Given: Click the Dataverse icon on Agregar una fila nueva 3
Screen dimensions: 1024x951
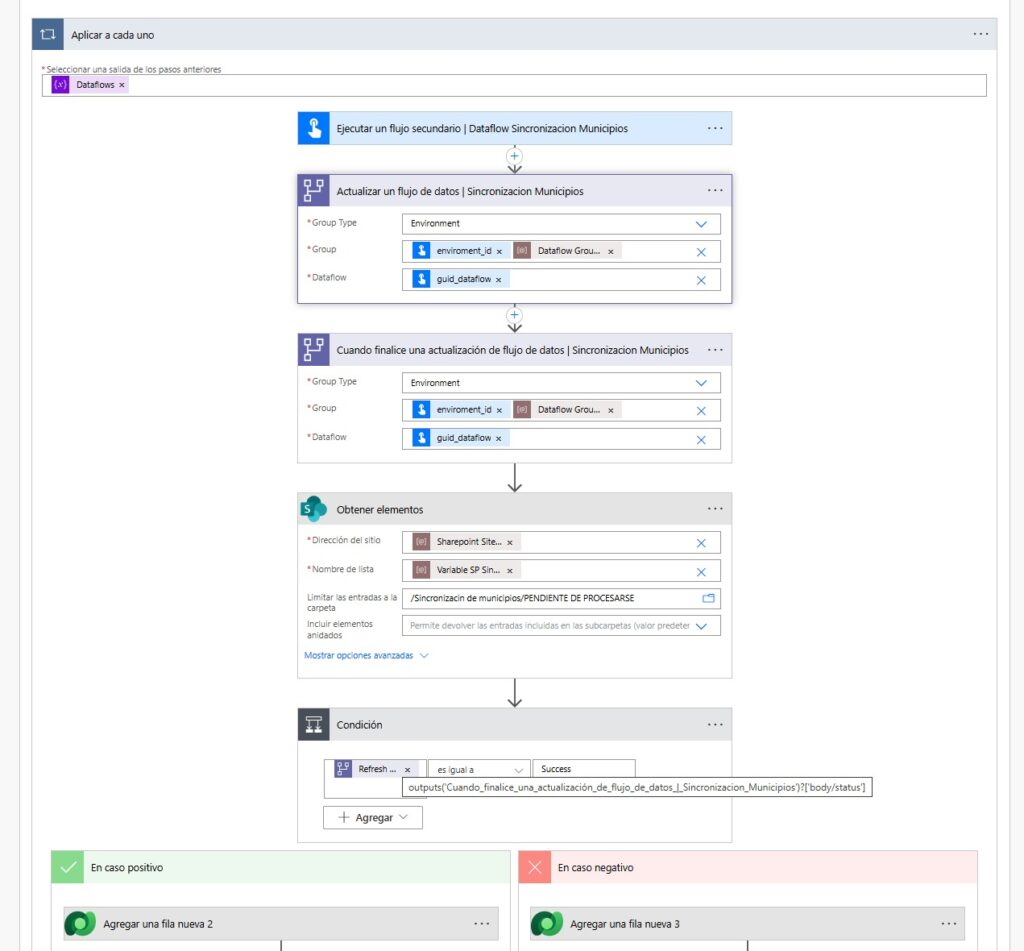Looking at the screenshot, I should [547, 924].
